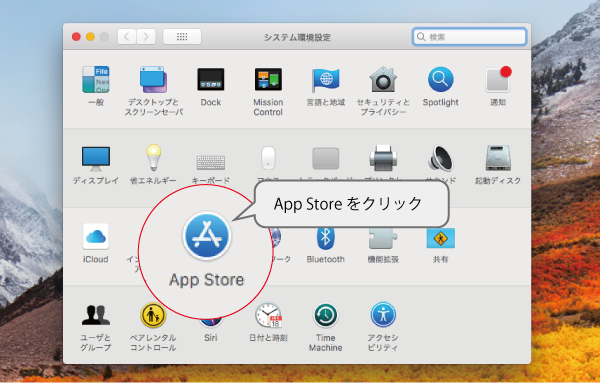Viewport: 600px width, 383px height.
Task: Open Notifications (通知) preferences
Action: point(498,80)
